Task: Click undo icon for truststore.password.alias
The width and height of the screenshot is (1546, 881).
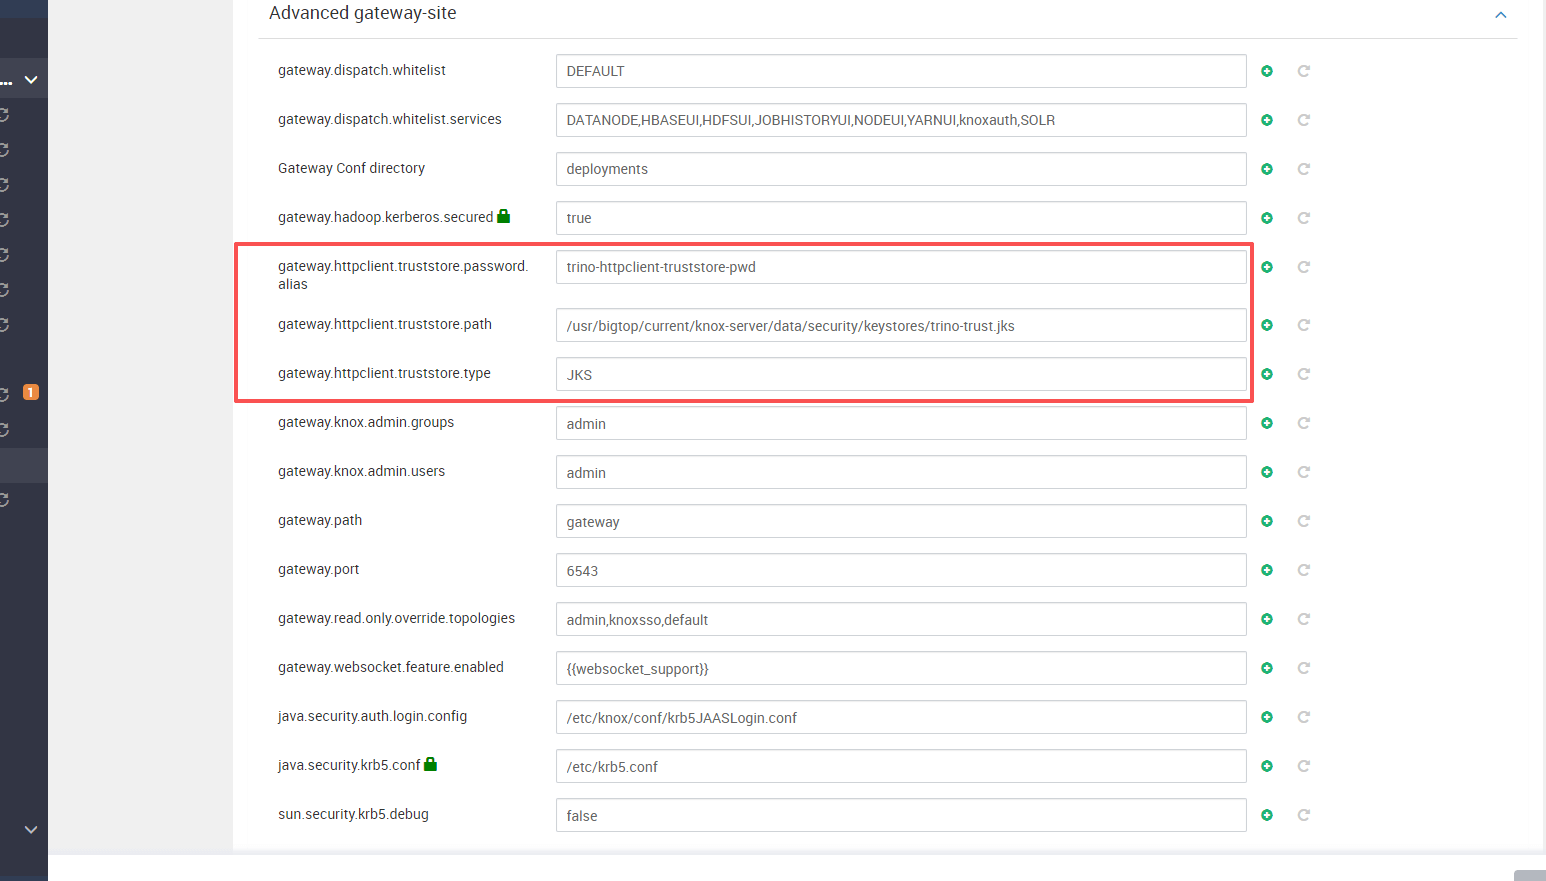Action: (x=1304, y=267)
